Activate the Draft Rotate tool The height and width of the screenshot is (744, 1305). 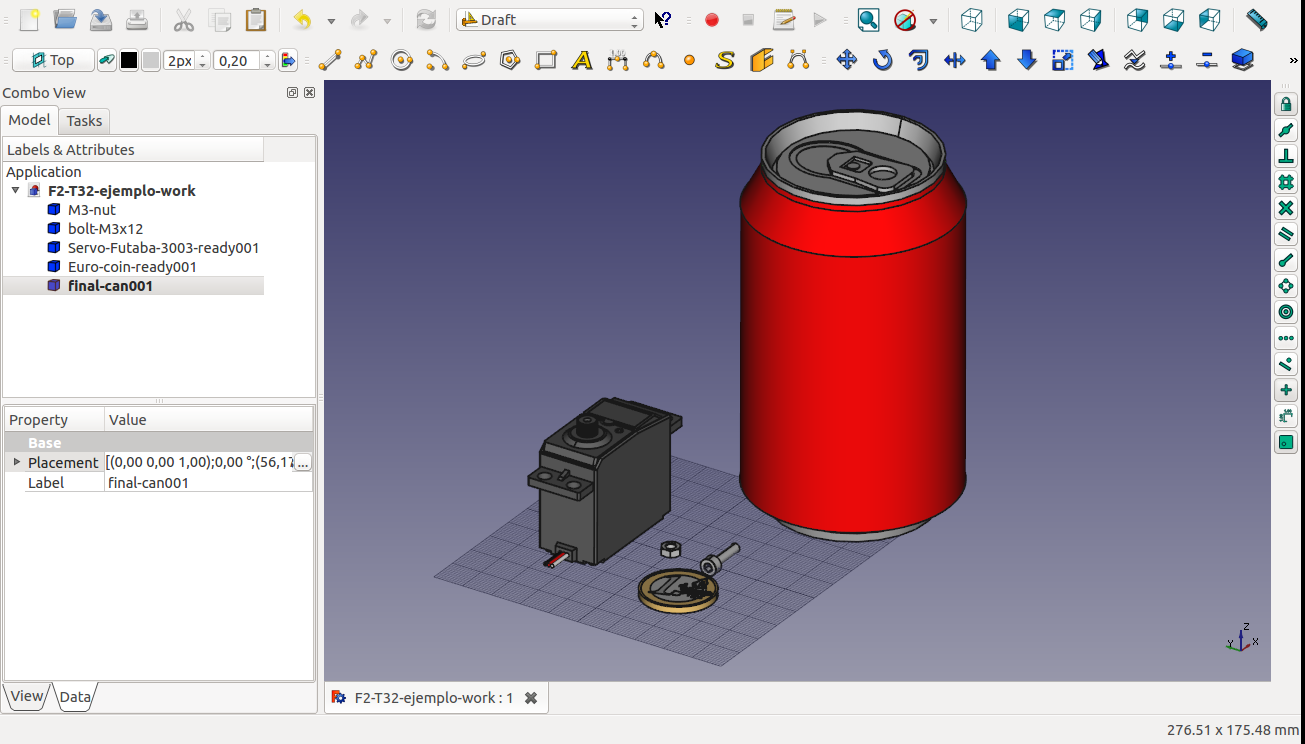pos(882,61)
